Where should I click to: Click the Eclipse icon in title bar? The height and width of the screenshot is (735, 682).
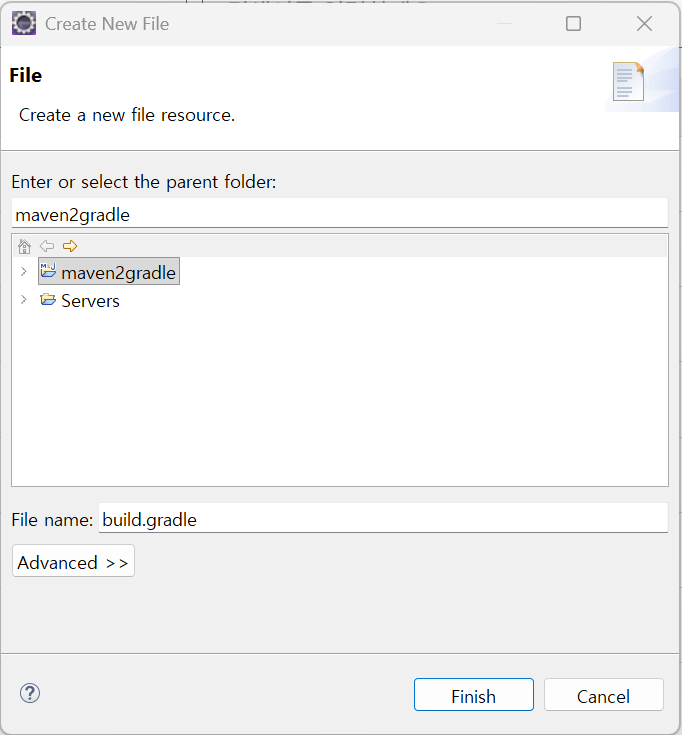tap(24, 23)
